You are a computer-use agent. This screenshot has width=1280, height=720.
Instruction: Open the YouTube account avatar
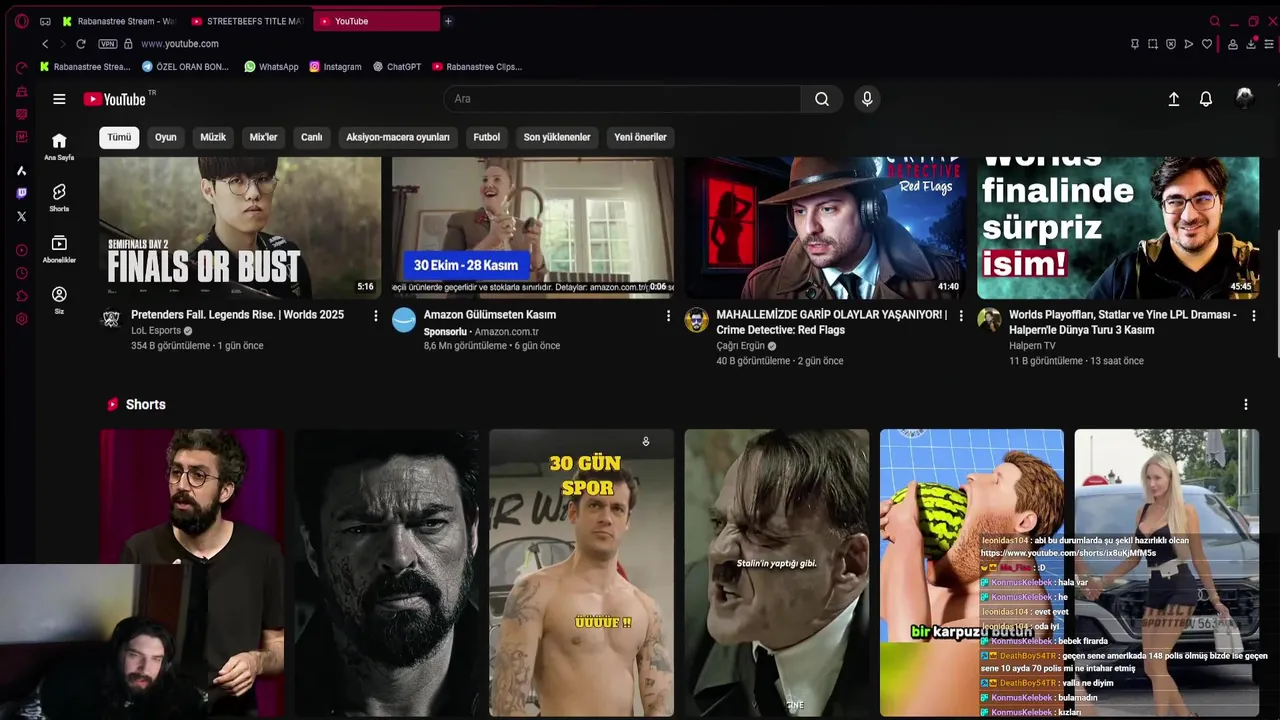pos(1245,98)
